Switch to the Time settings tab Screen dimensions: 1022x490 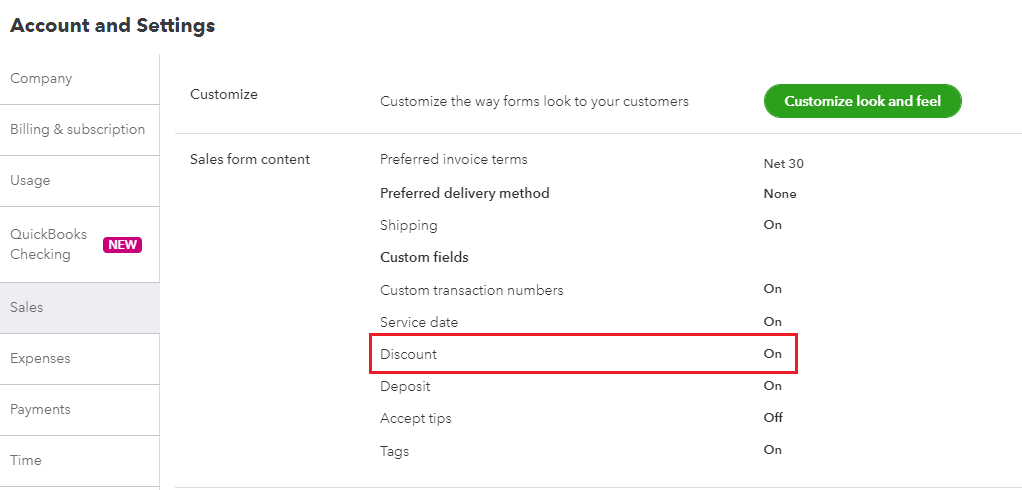[x=26, y=461]
